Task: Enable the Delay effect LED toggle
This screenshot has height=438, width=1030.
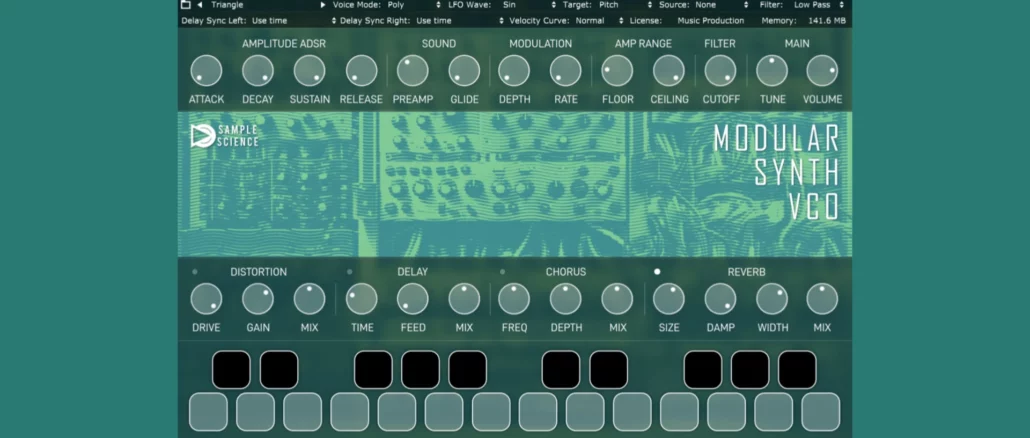Action: coord(349,272)
